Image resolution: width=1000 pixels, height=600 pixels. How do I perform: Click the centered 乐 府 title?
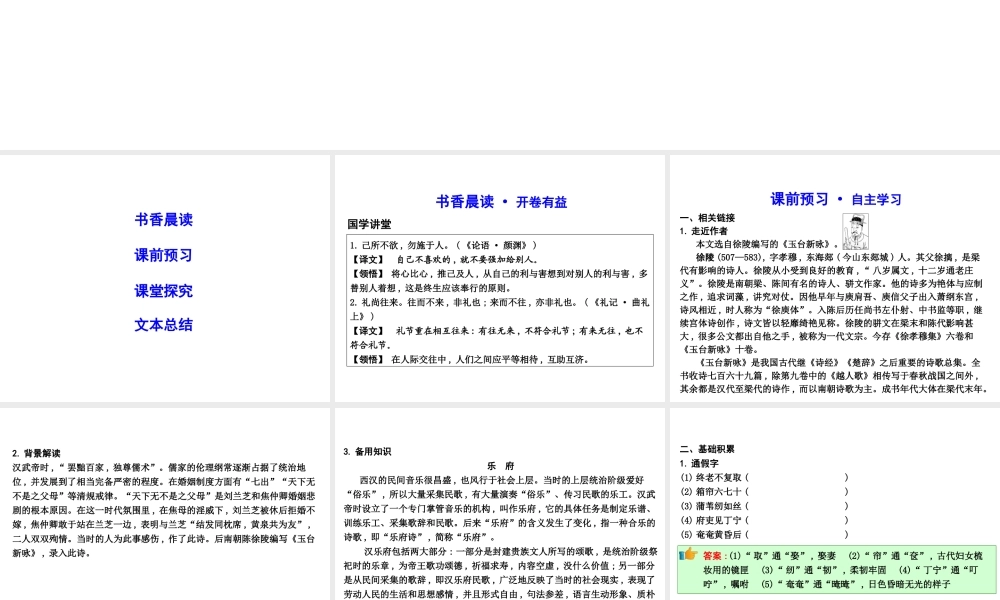click(x=501, y=466)
